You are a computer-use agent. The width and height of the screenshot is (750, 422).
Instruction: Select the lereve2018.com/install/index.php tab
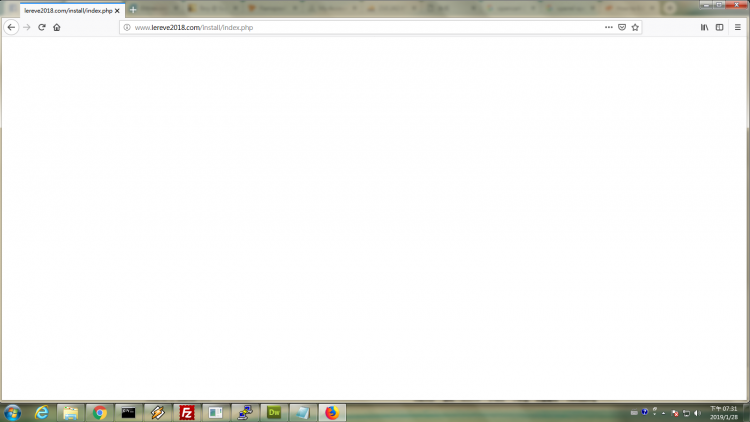pyautogui.click(x=66, y=10)
